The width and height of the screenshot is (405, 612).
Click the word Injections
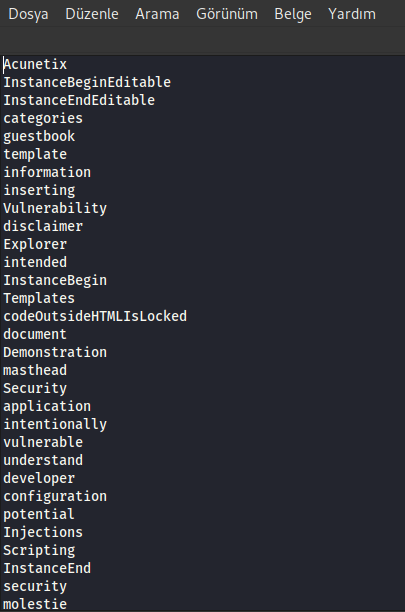(43, 532)
